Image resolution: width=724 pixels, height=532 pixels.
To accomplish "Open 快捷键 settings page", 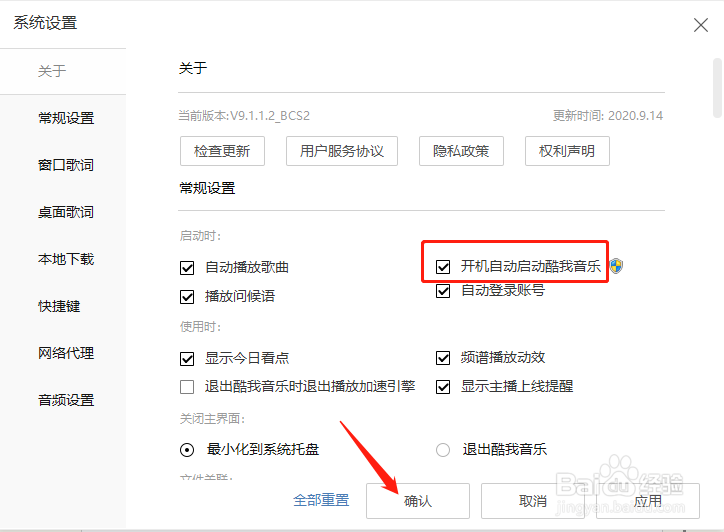I will (x=59, y=306).
